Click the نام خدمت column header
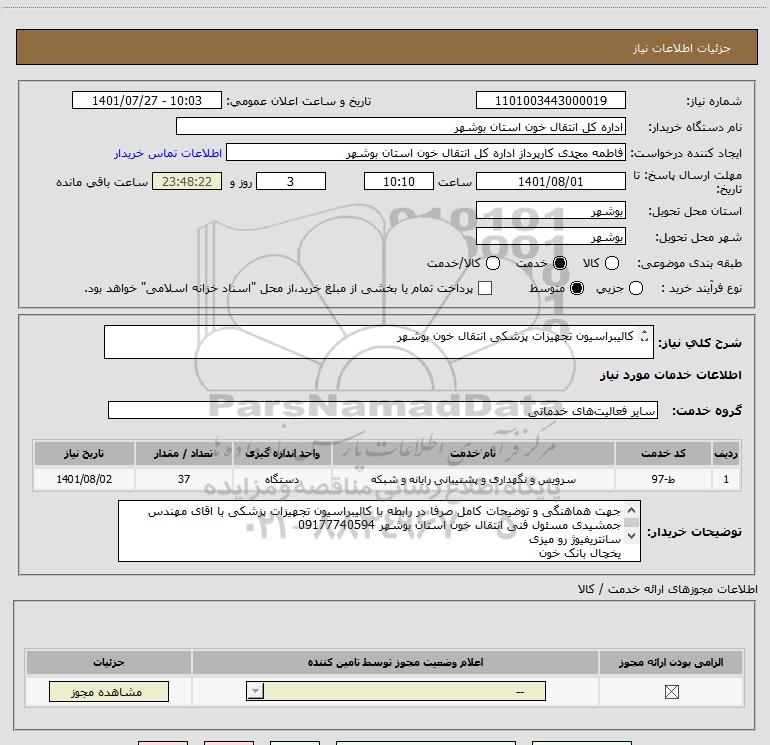This screenshot has height=745, width=770. [473, 453]
